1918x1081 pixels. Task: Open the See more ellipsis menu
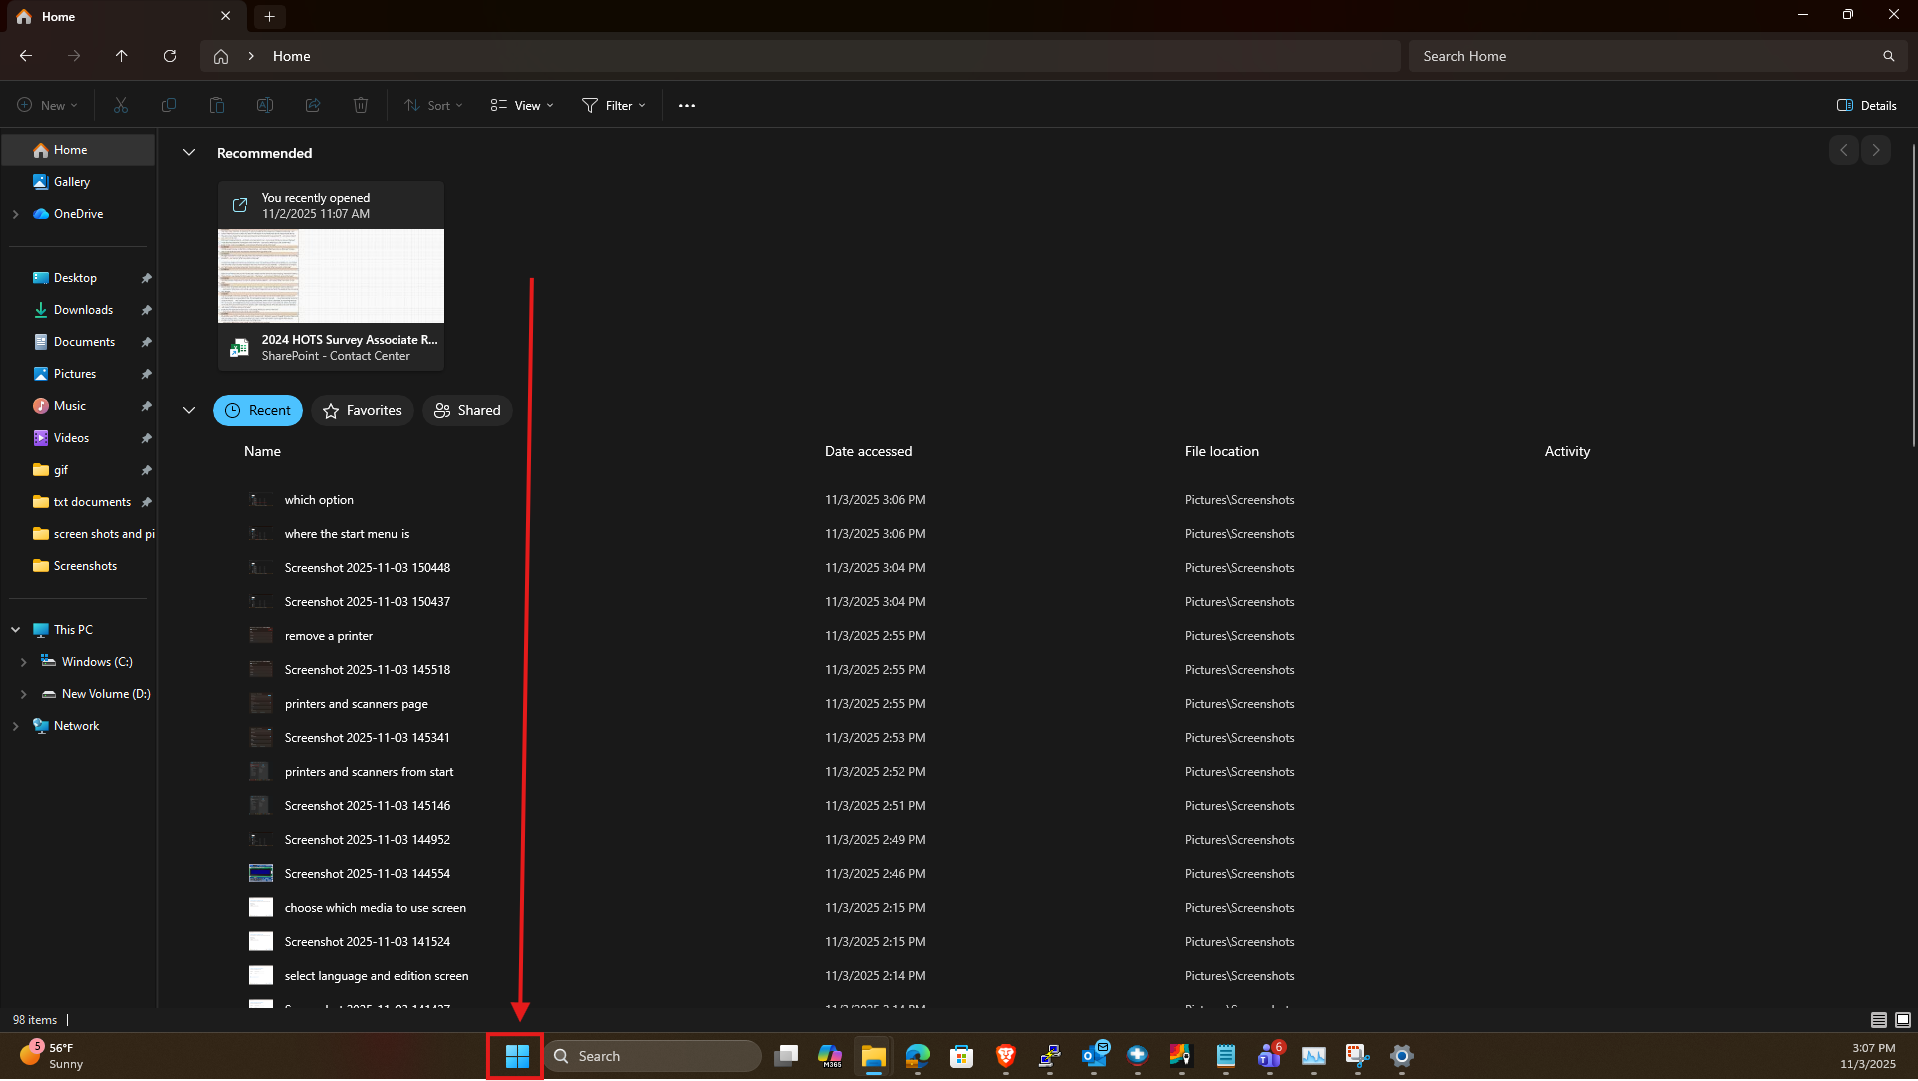[x=686, y=105]
